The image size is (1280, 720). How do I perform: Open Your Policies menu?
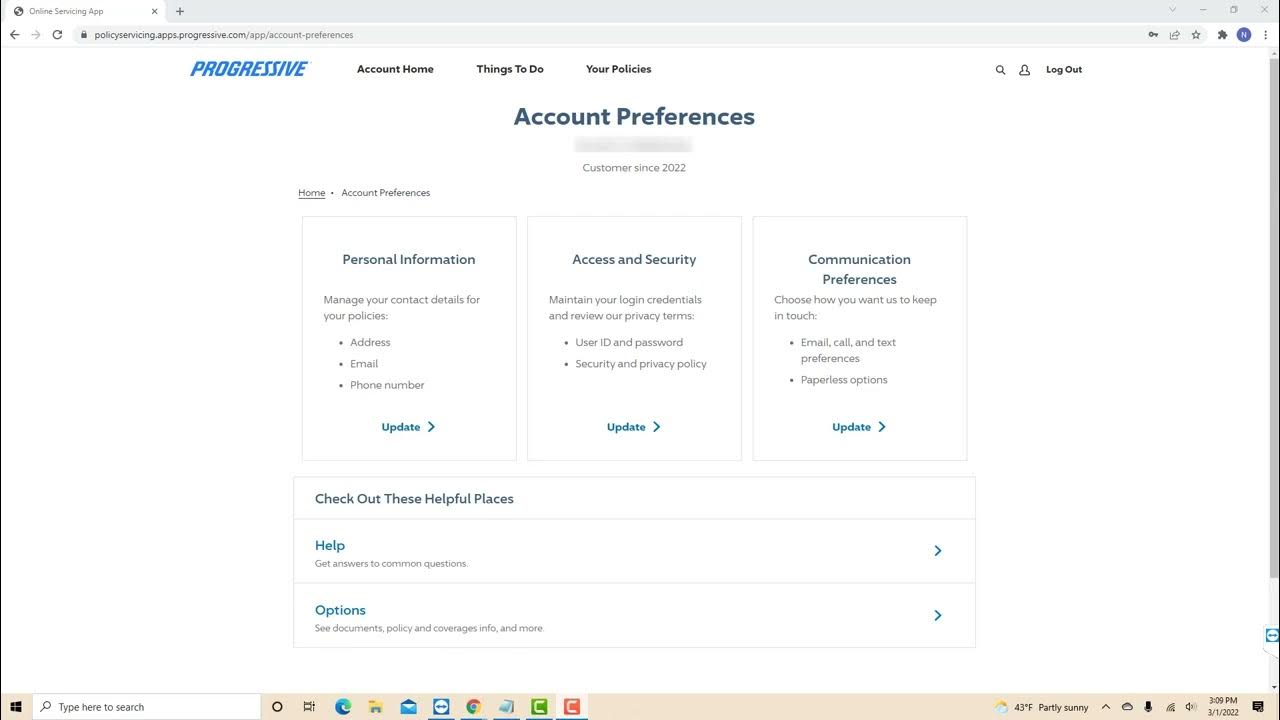click(618, 69)
